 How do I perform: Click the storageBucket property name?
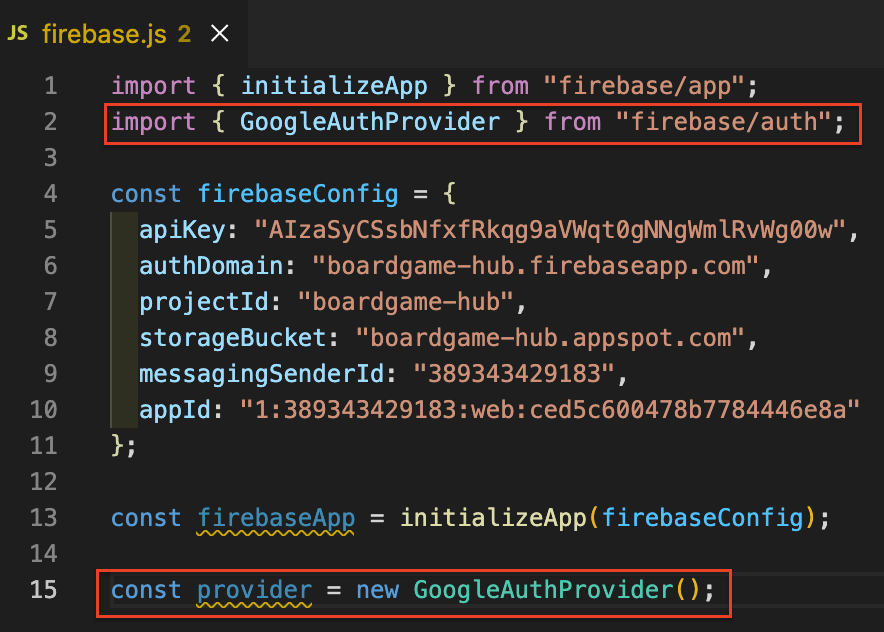tap(232, 338)
